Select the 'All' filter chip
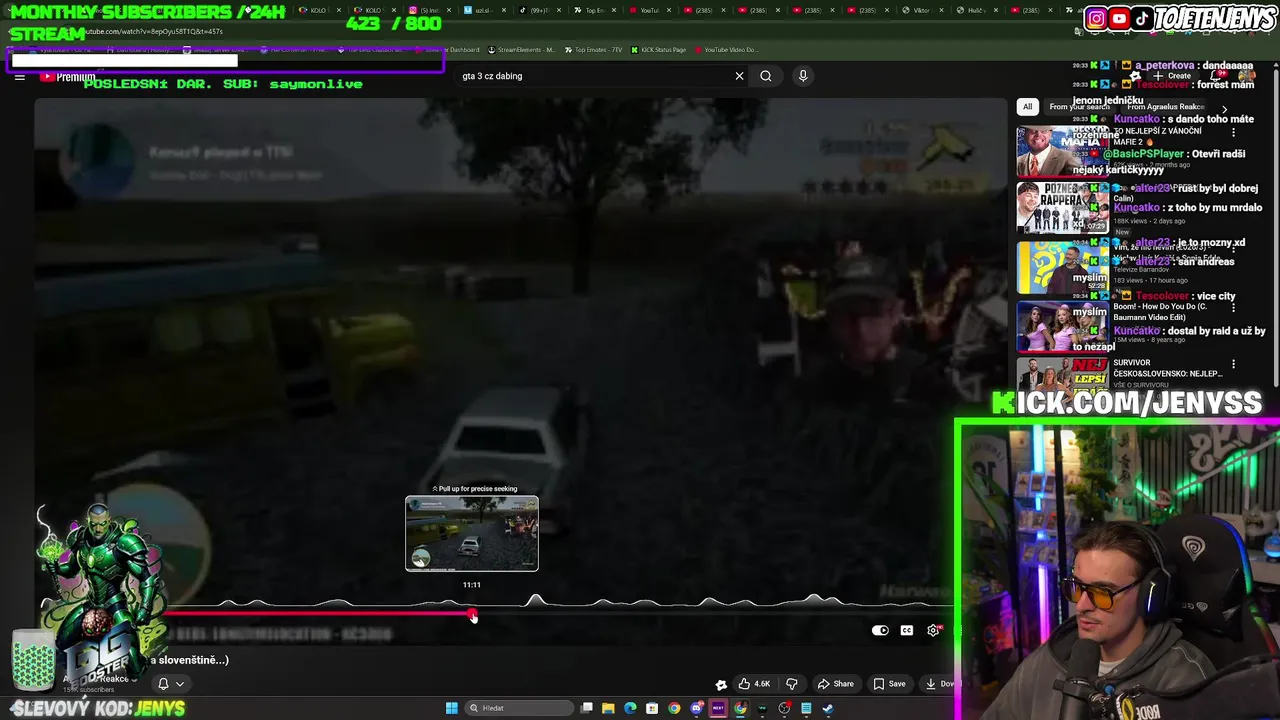 coord(1027,107)
